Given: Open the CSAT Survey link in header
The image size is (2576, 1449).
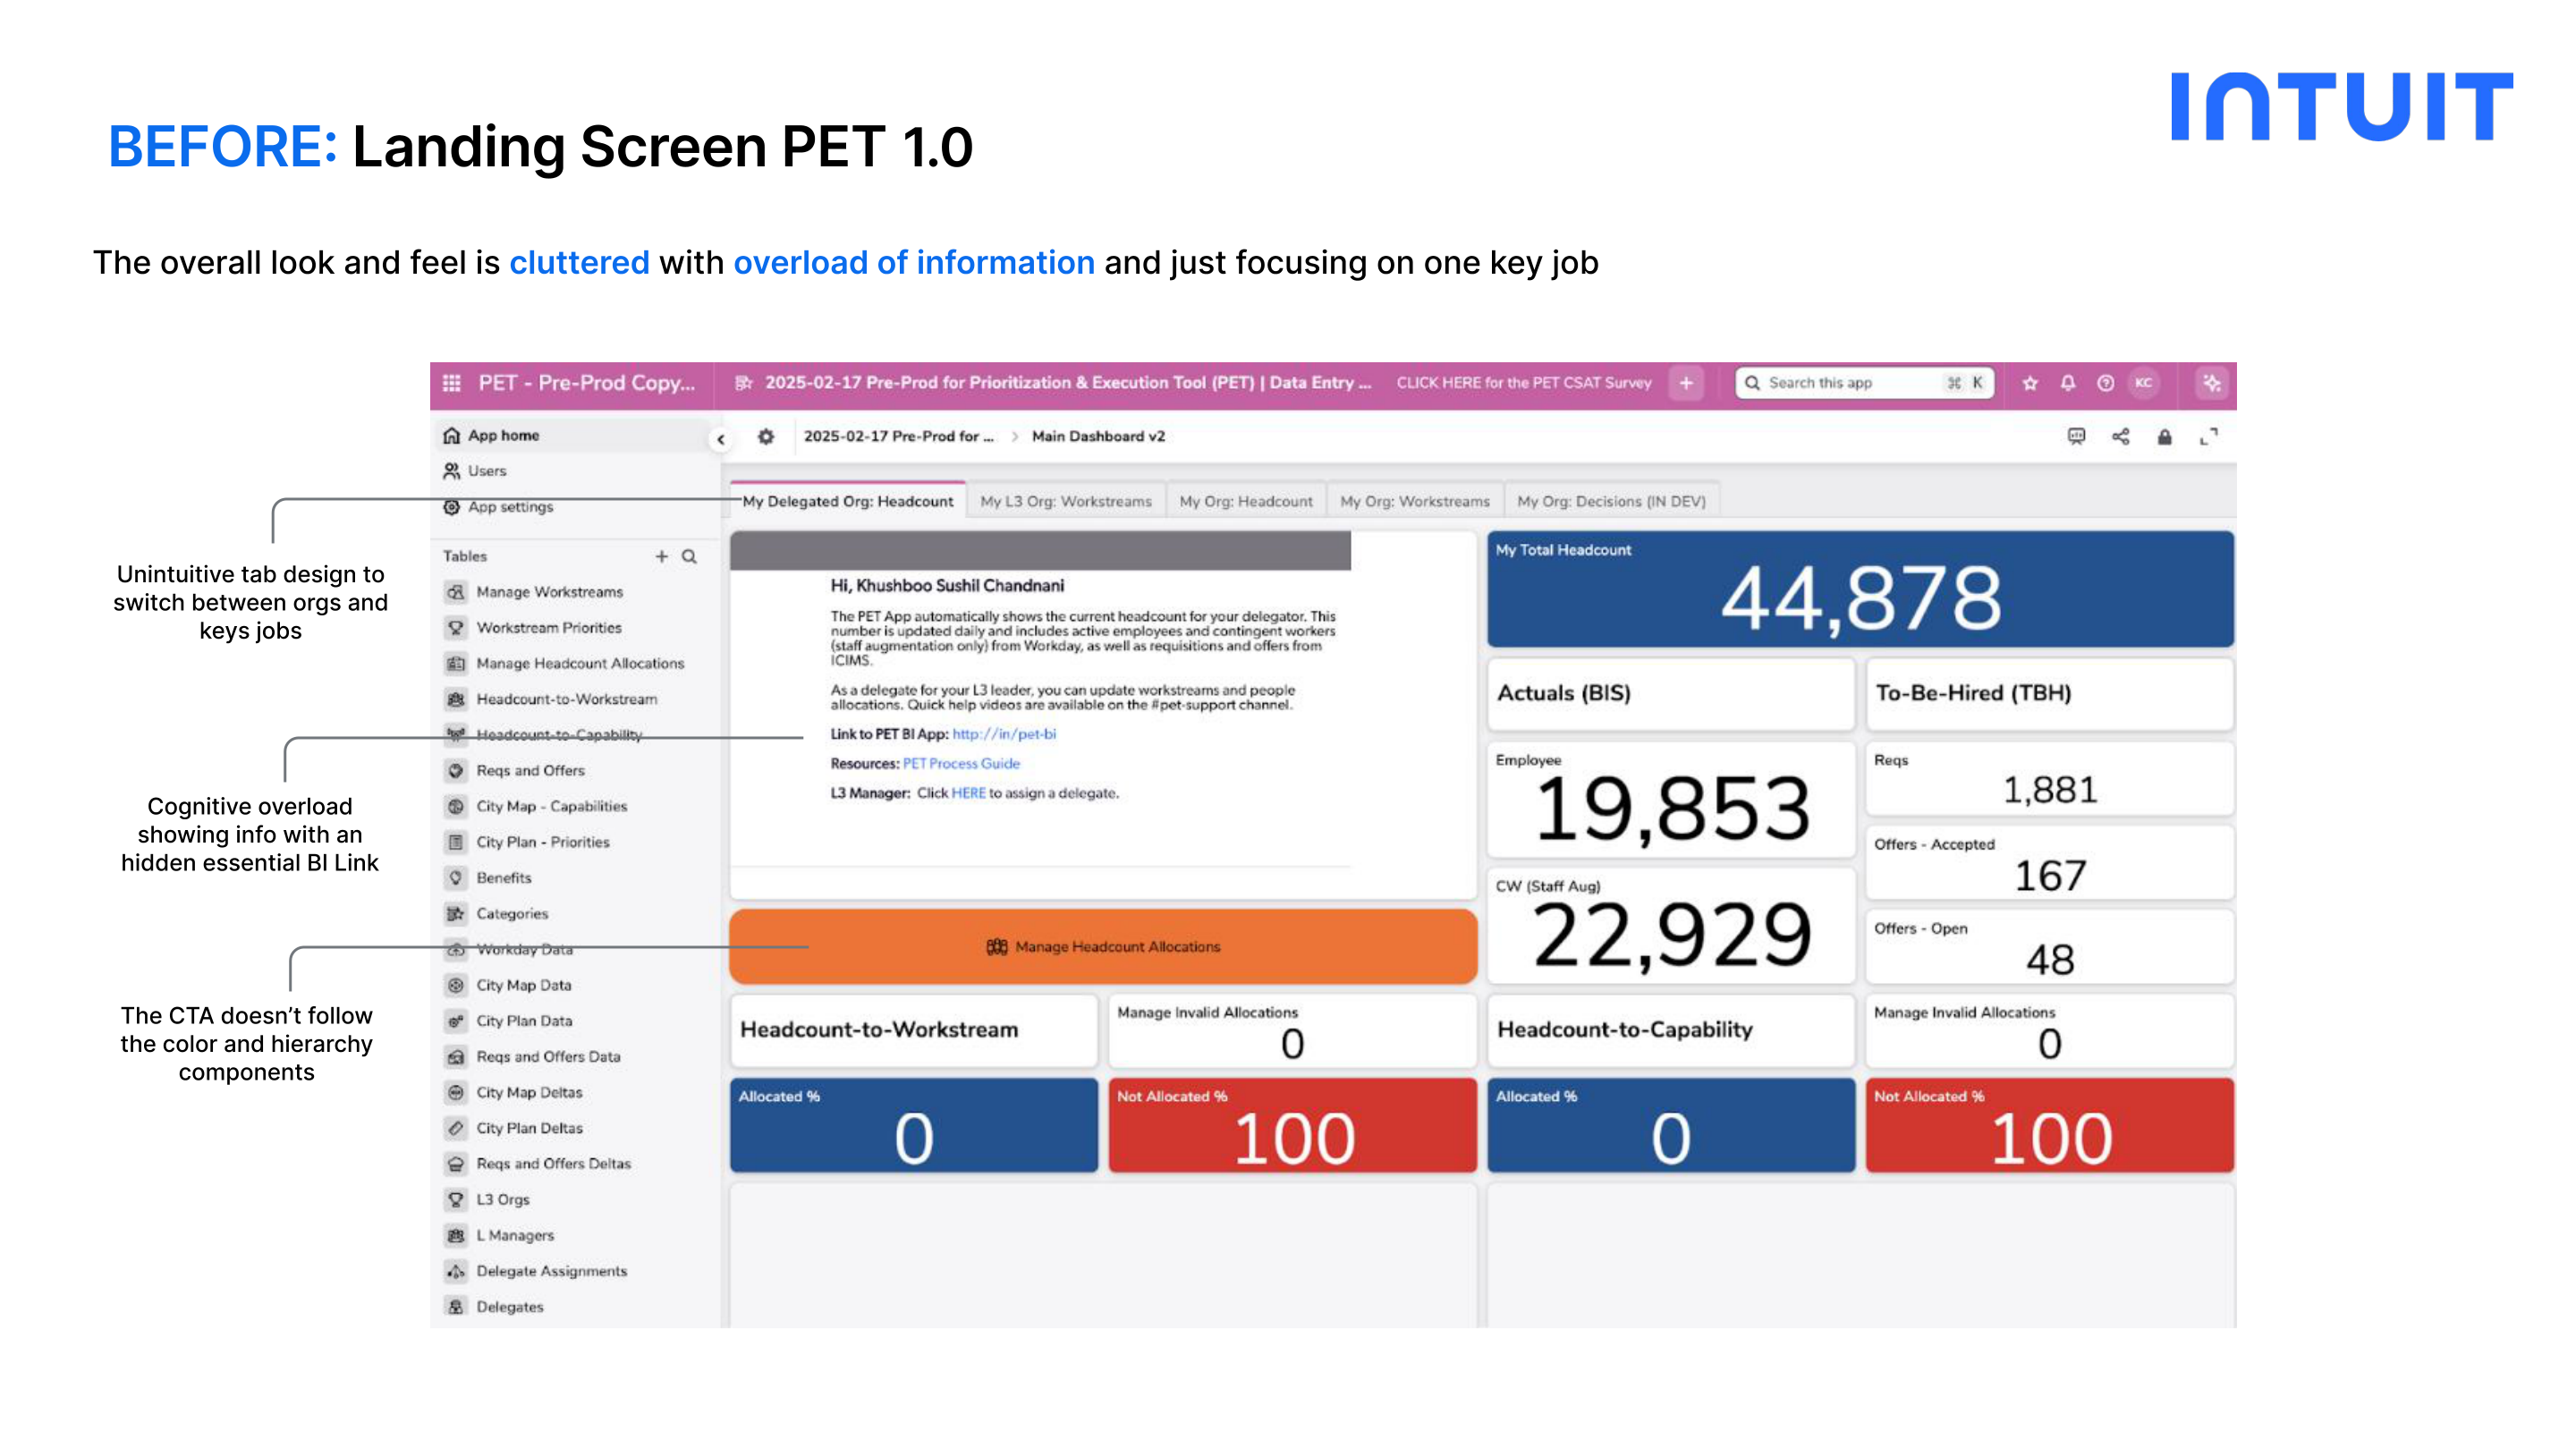Looking at the screenshot, I should [x=1524, y=383].
